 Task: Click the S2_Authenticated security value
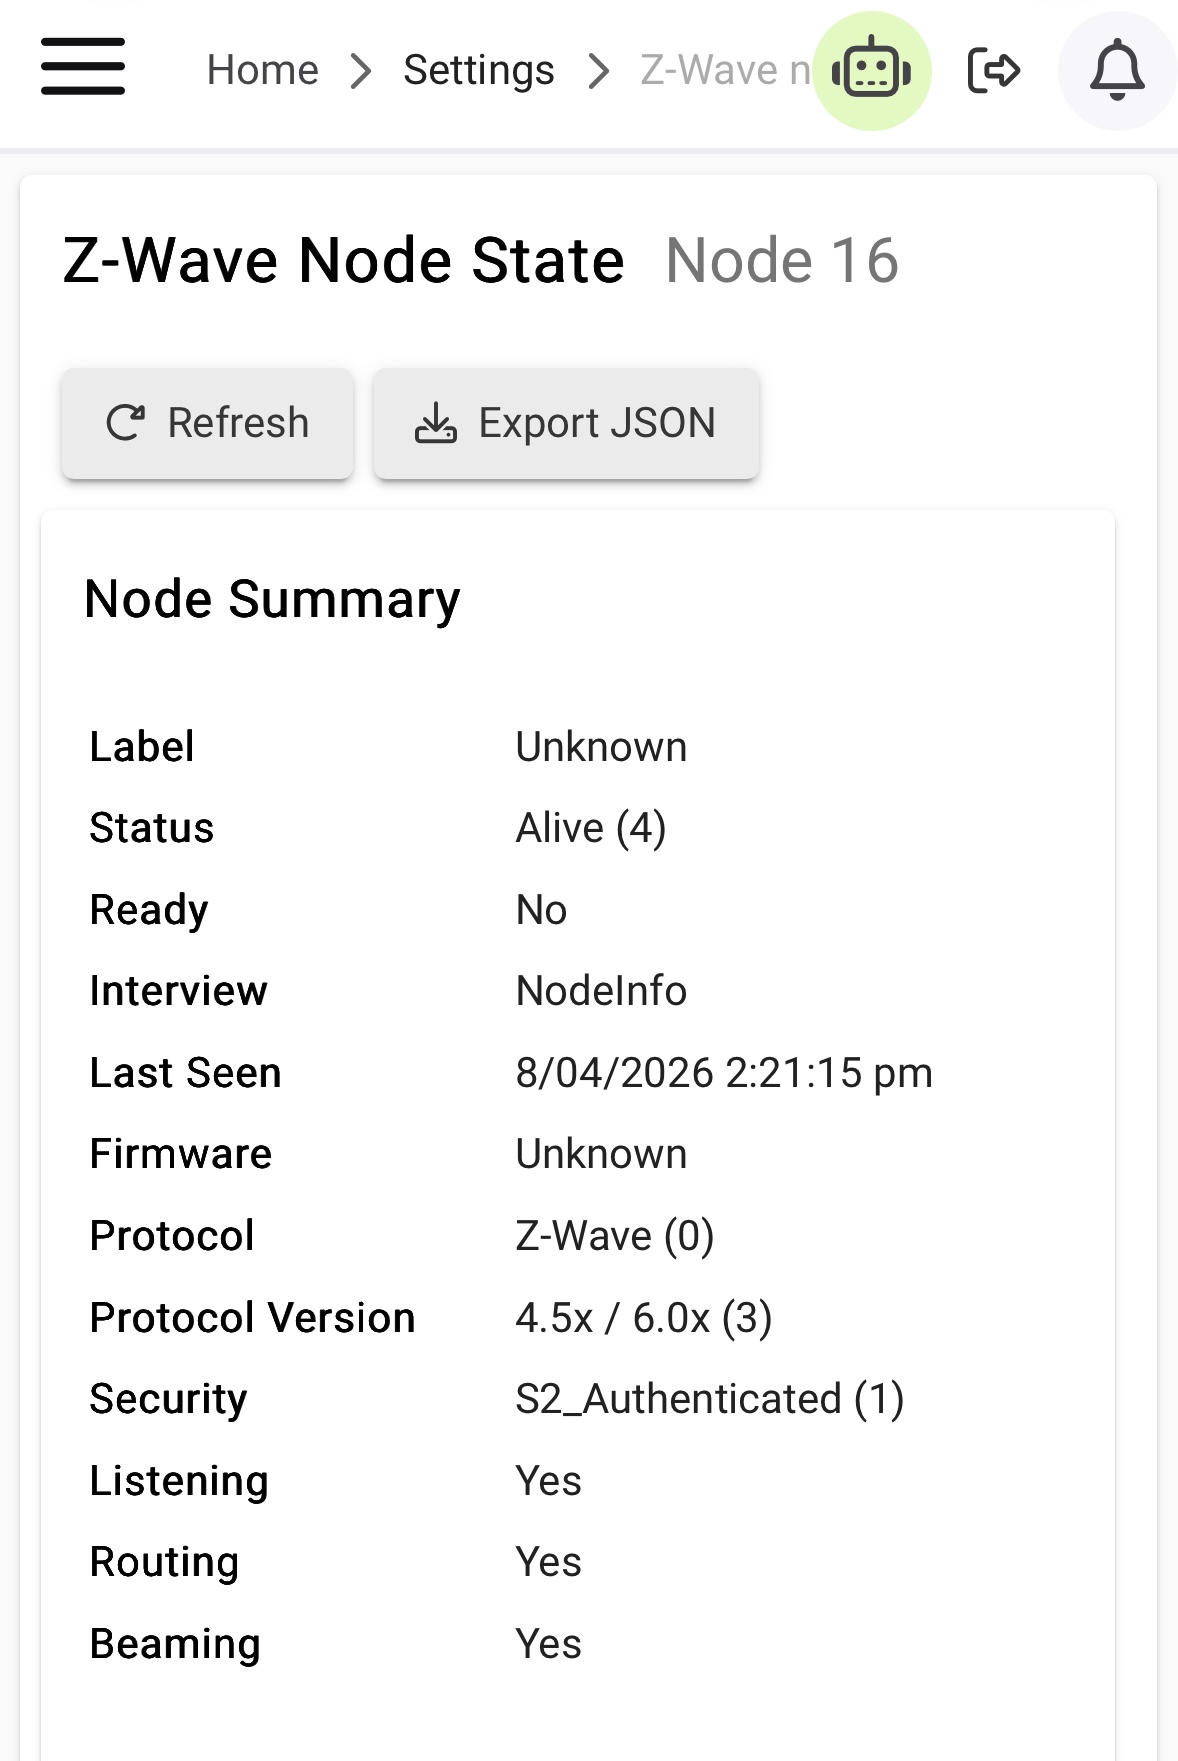pyautogui.click(x=710, y=1399)
